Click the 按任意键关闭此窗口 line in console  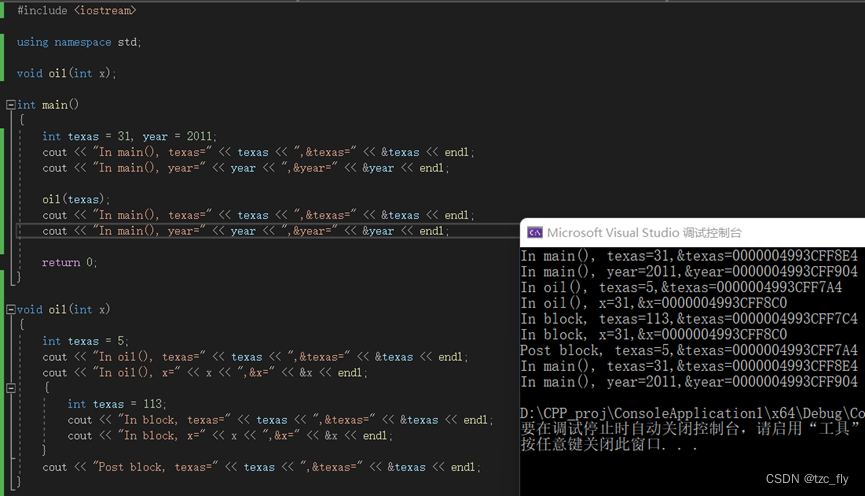pyautogui.click(x=609, y=445)
